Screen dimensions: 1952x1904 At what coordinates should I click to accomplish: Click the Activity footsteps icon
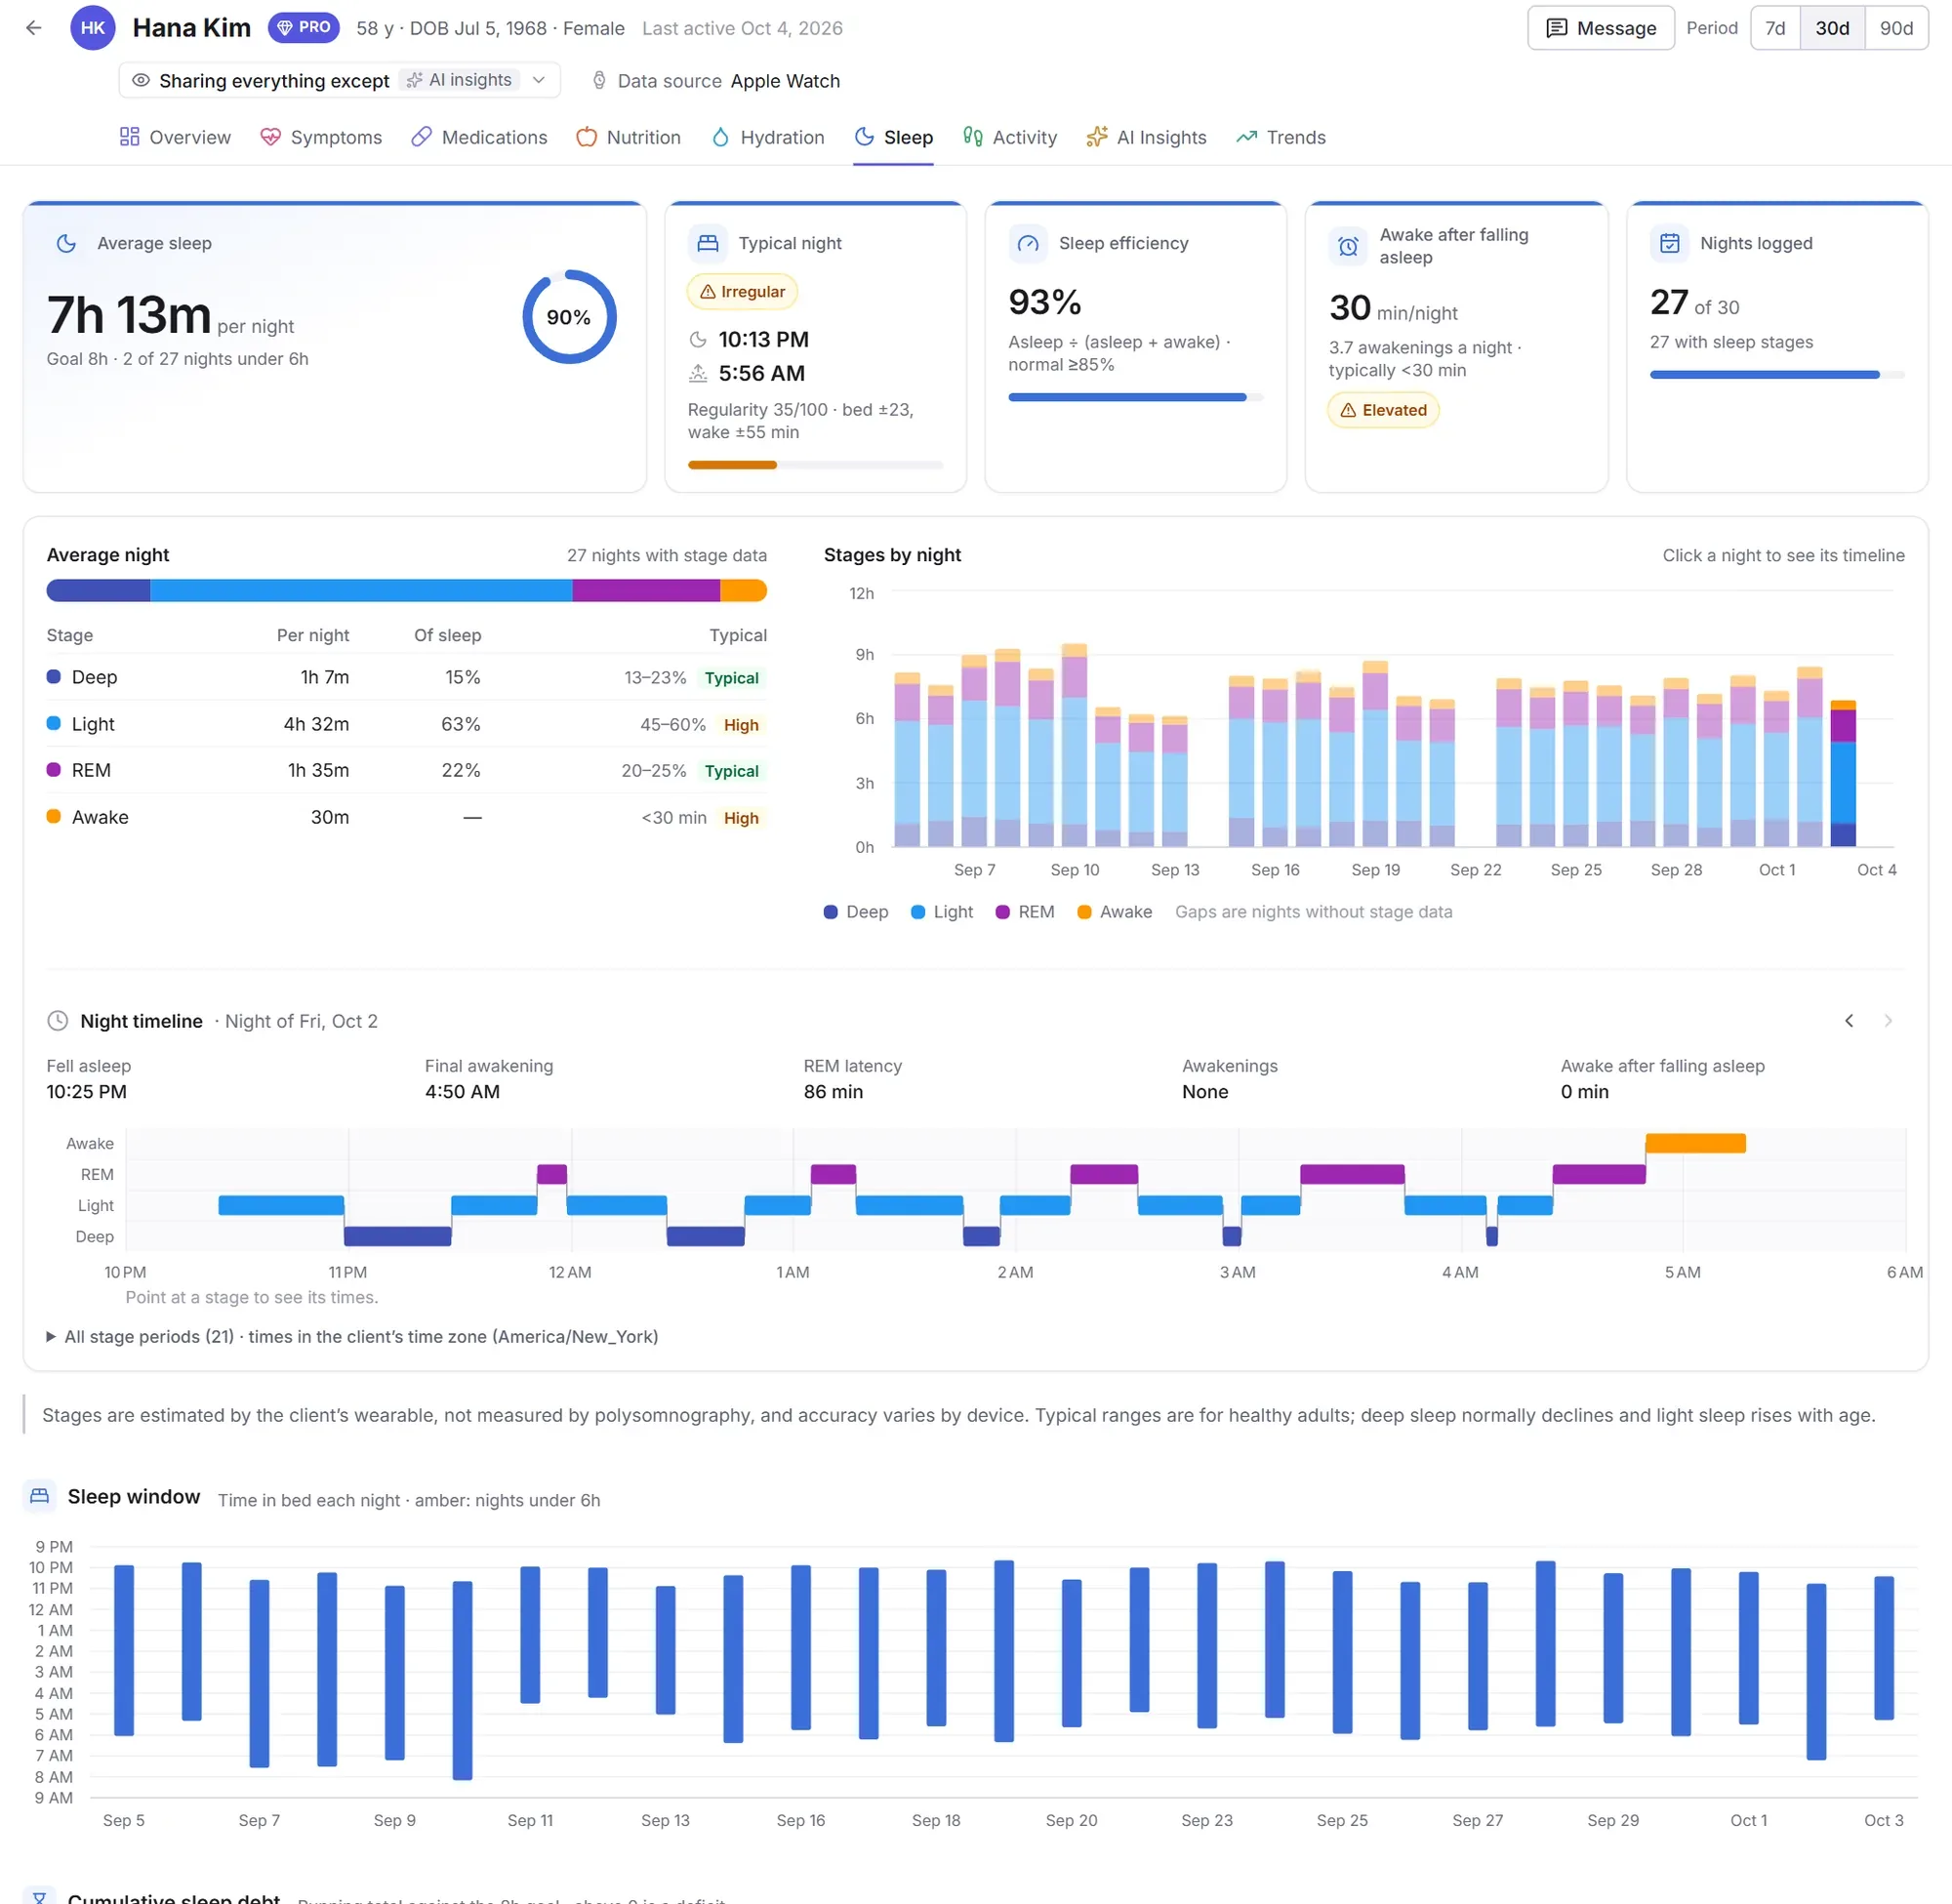(x=972, y=137)
